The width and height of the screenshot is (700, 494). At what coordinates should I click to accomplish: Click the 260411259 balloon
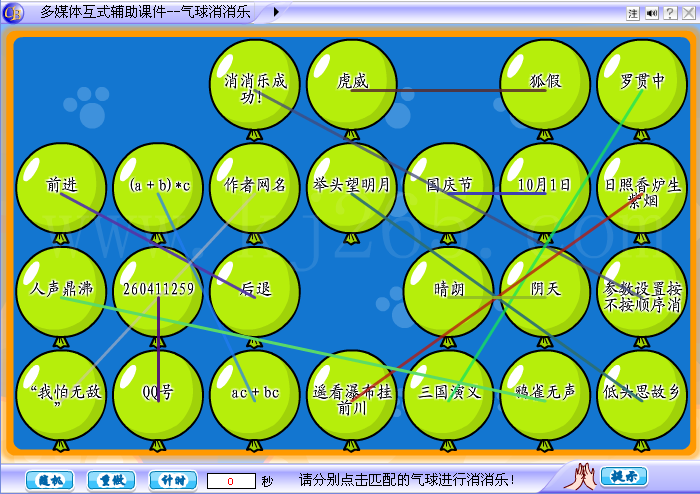click(158, 291)
